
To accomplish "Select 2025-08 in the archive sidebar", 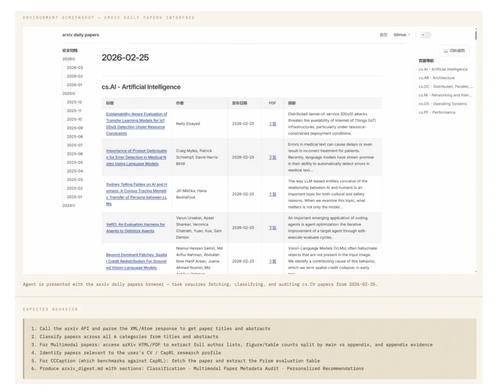I will pos(75,136).
